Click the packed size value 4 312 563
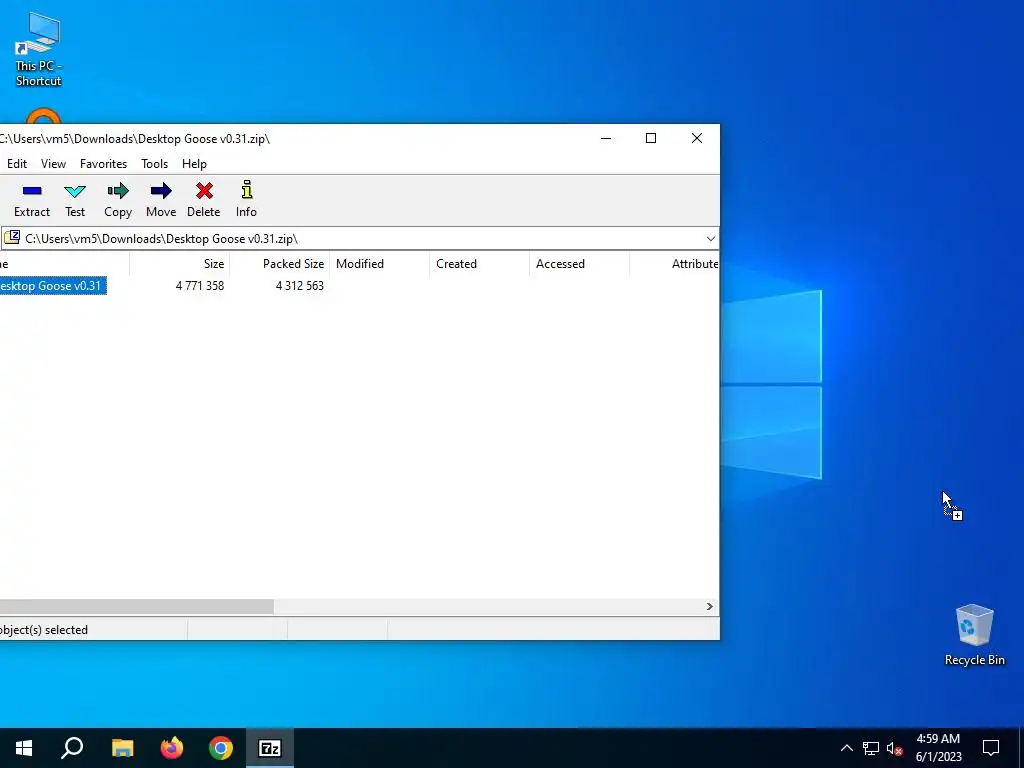Image resolution: width=1024 pixels, height=768 pixels. (x=300, y=286)
